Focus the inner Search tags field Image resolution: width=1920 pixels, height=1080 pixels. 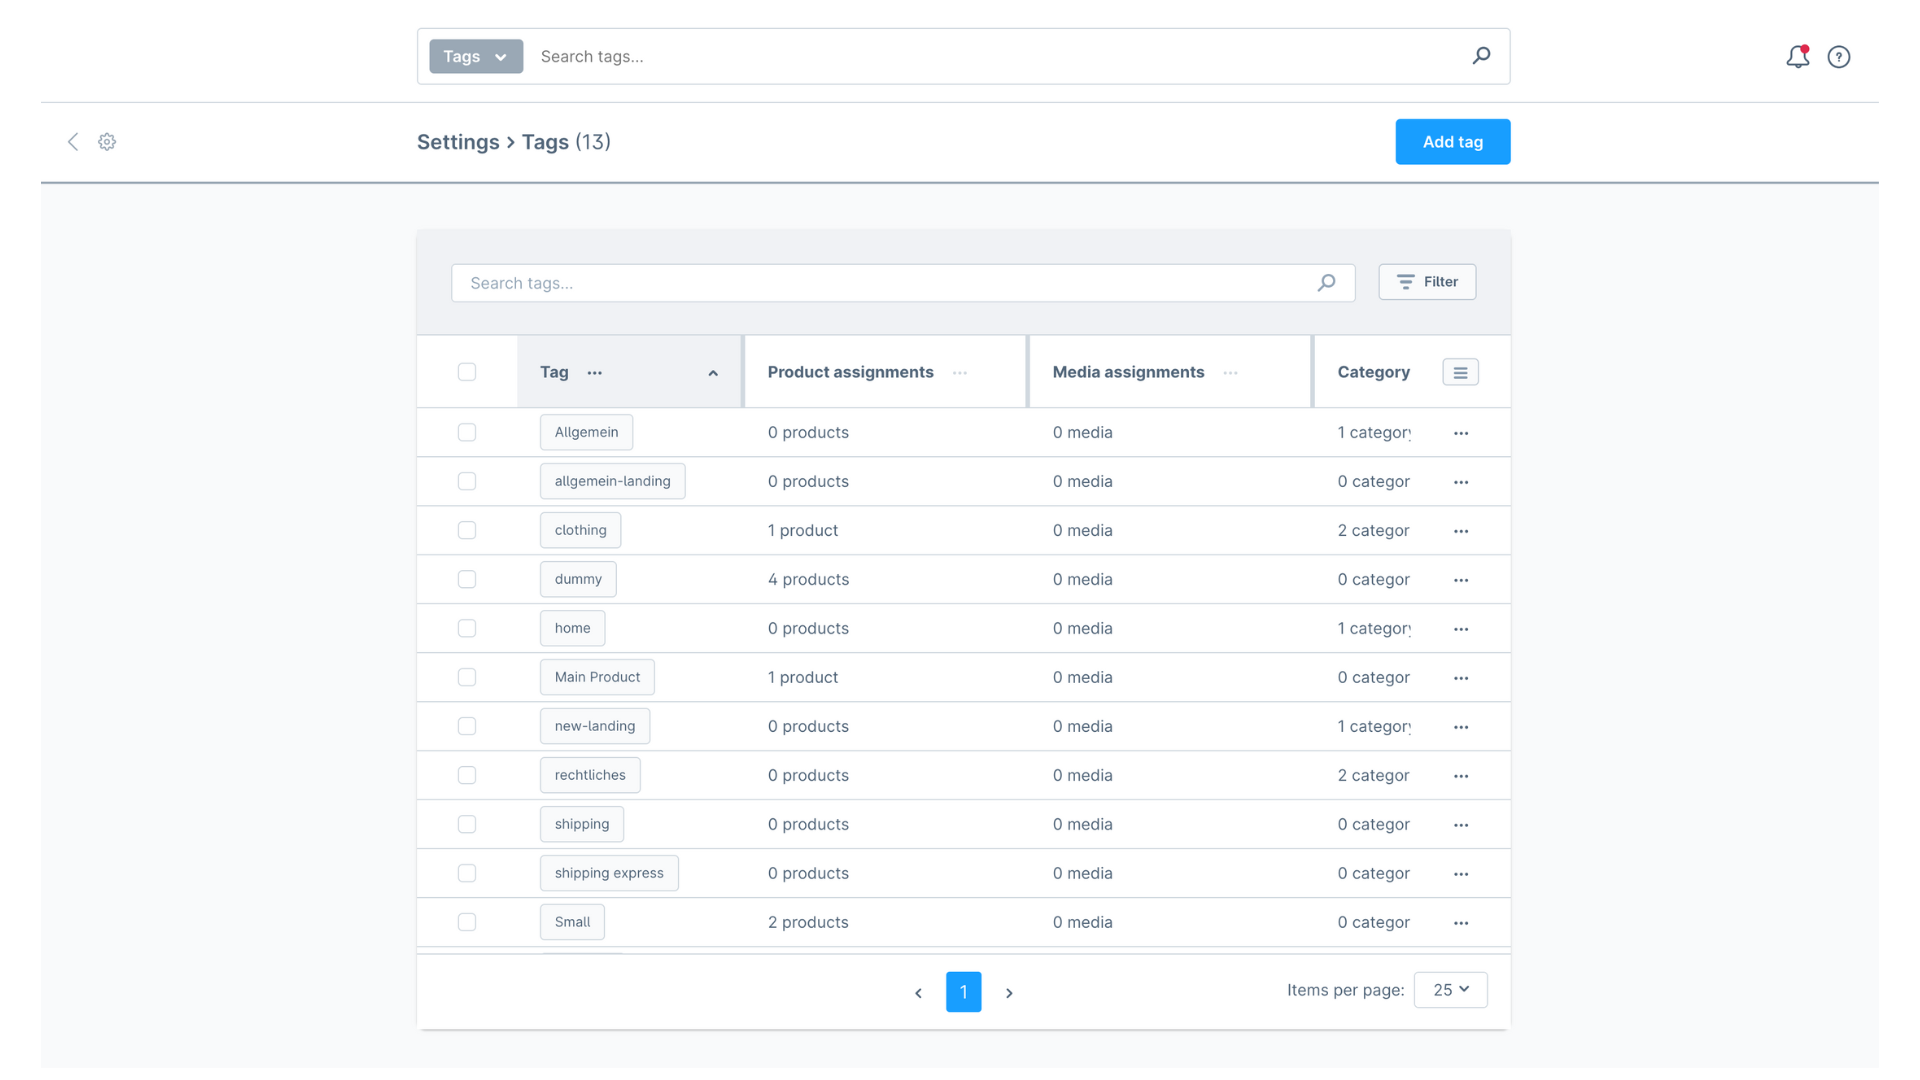pyautogui.click(x=885, y=283)
